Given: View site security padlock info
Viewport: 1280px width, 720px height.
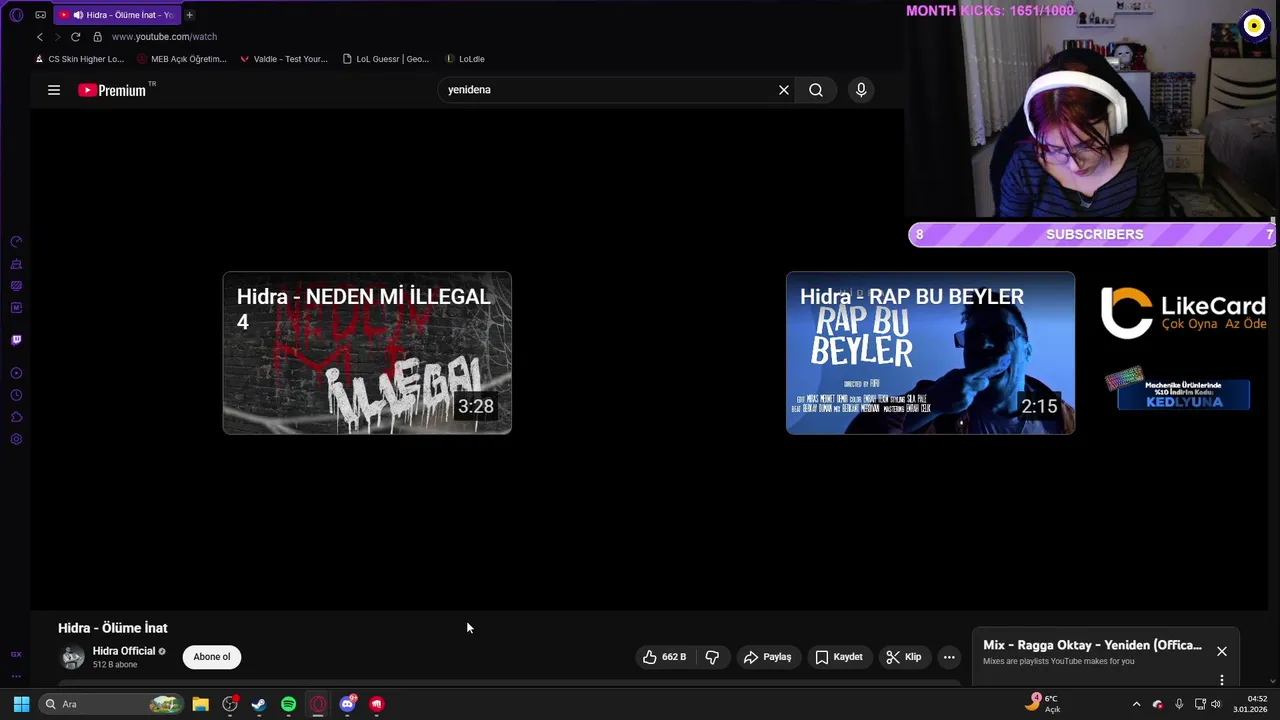Looking at the screenshot, I should pos(97,37).
